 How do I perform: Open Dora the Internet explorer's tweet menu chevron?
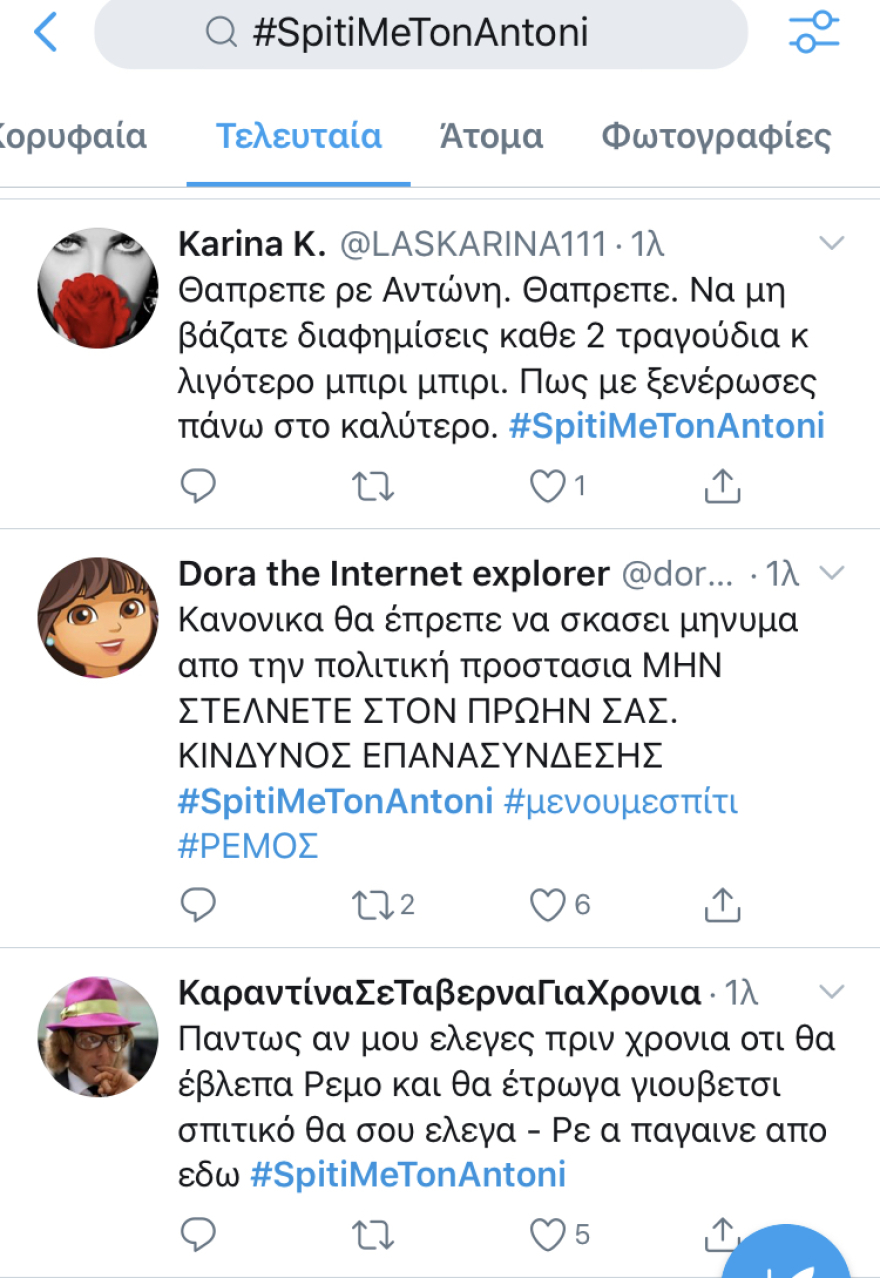tap(830, 572)
